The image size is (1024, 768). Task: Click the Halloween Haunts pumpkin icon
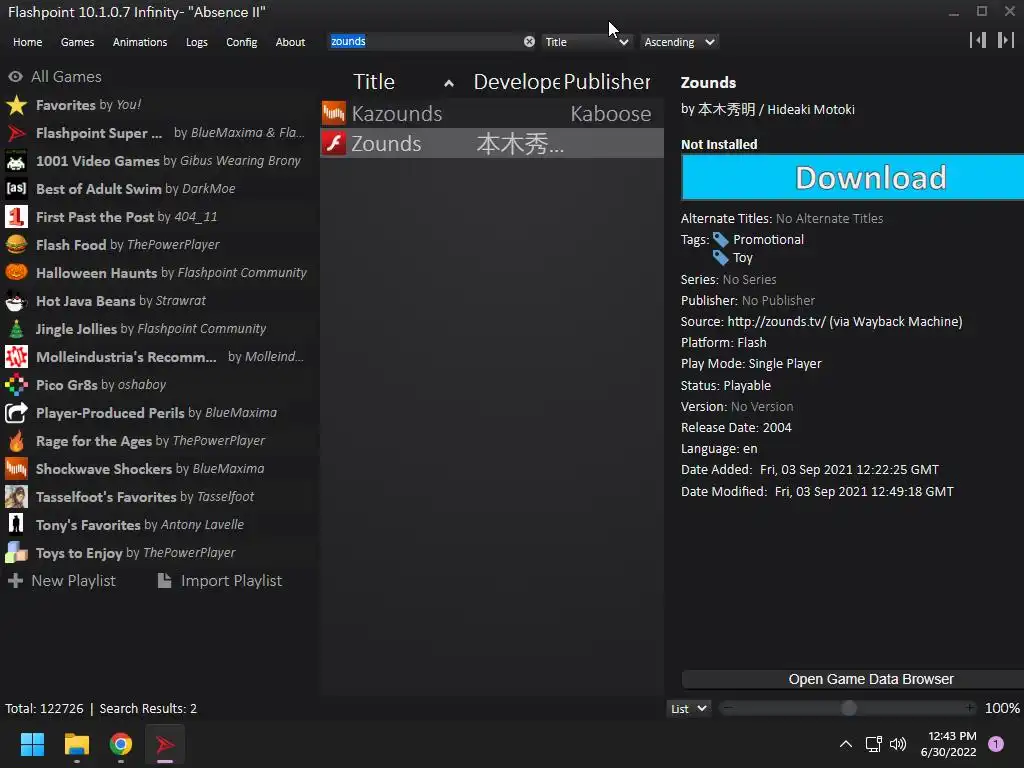[16, 273]
